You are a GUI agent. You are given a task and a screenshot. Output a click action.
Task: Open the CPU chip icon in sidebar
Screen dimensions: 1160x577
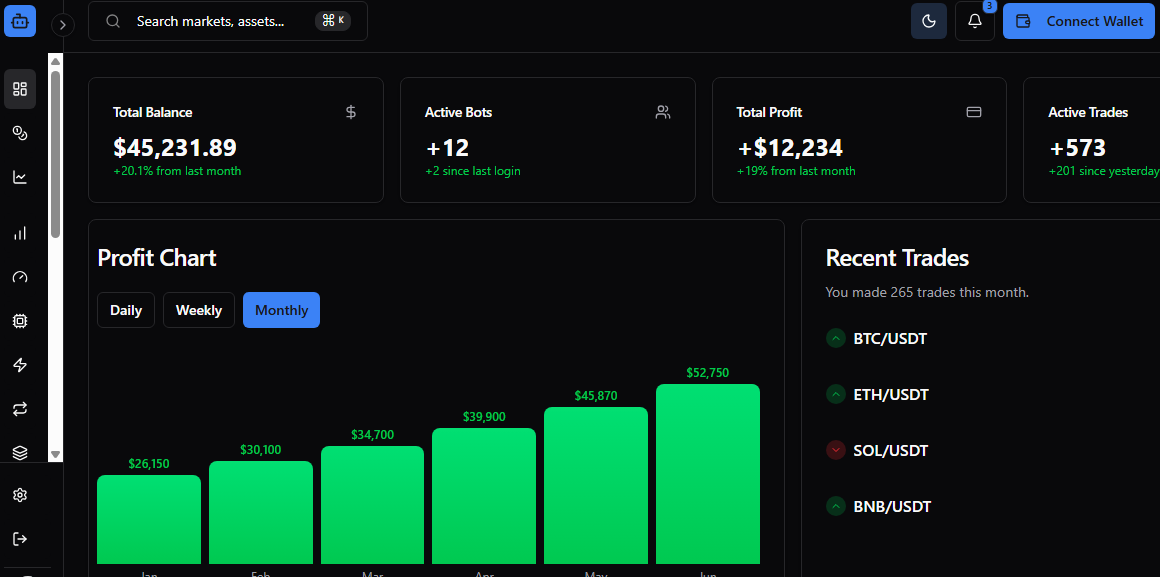[20, 321]
